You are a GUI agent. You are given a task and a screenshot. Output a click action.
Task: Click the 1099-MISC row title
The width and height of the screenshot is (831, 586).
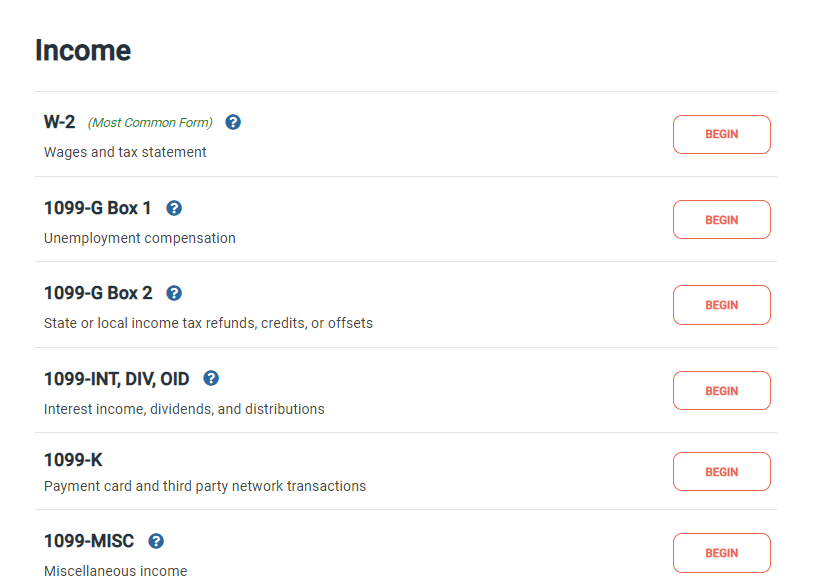[x=89, y=541]
